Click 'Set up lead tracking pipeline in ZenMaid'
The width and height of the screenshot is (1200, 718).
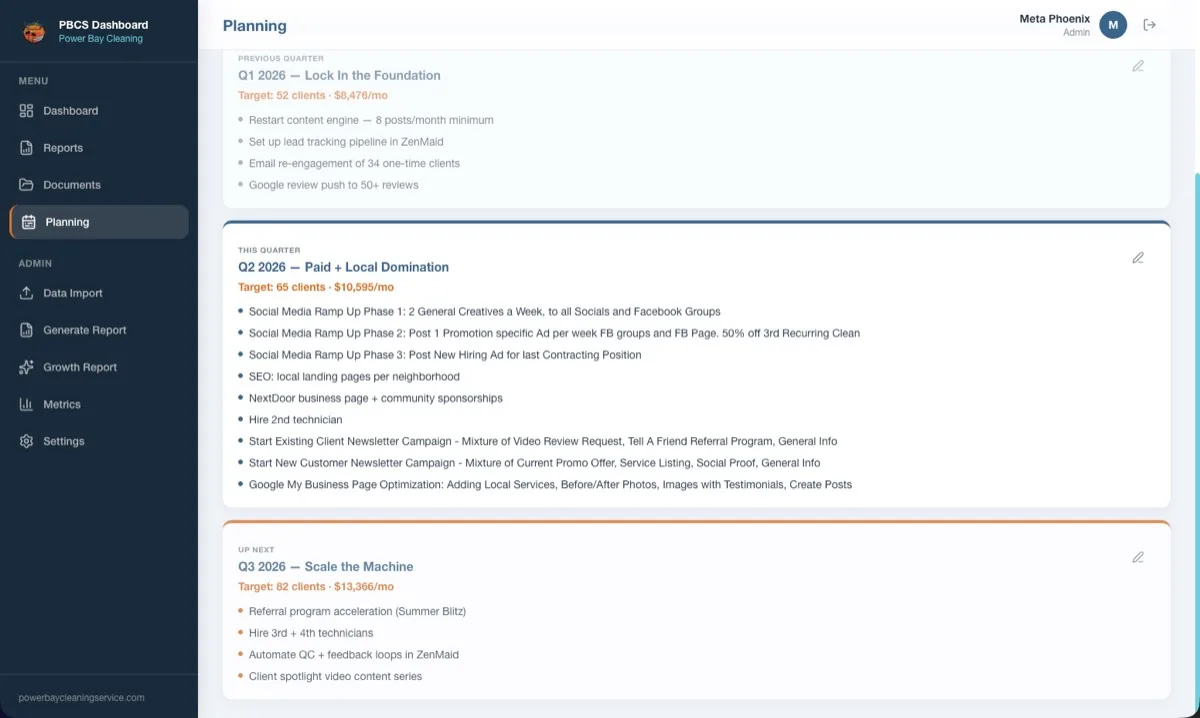pos(346,142)
